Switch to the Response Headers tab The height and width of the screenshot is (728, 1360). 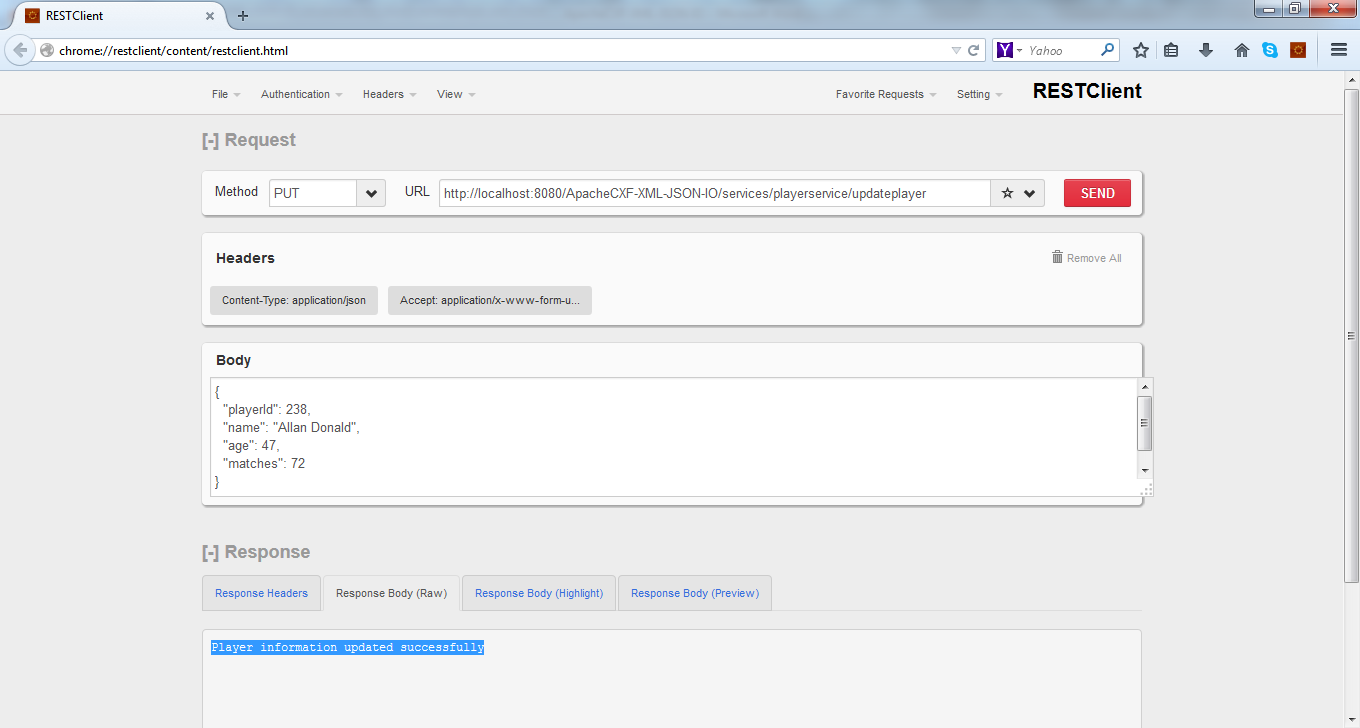tap(262, 593)
